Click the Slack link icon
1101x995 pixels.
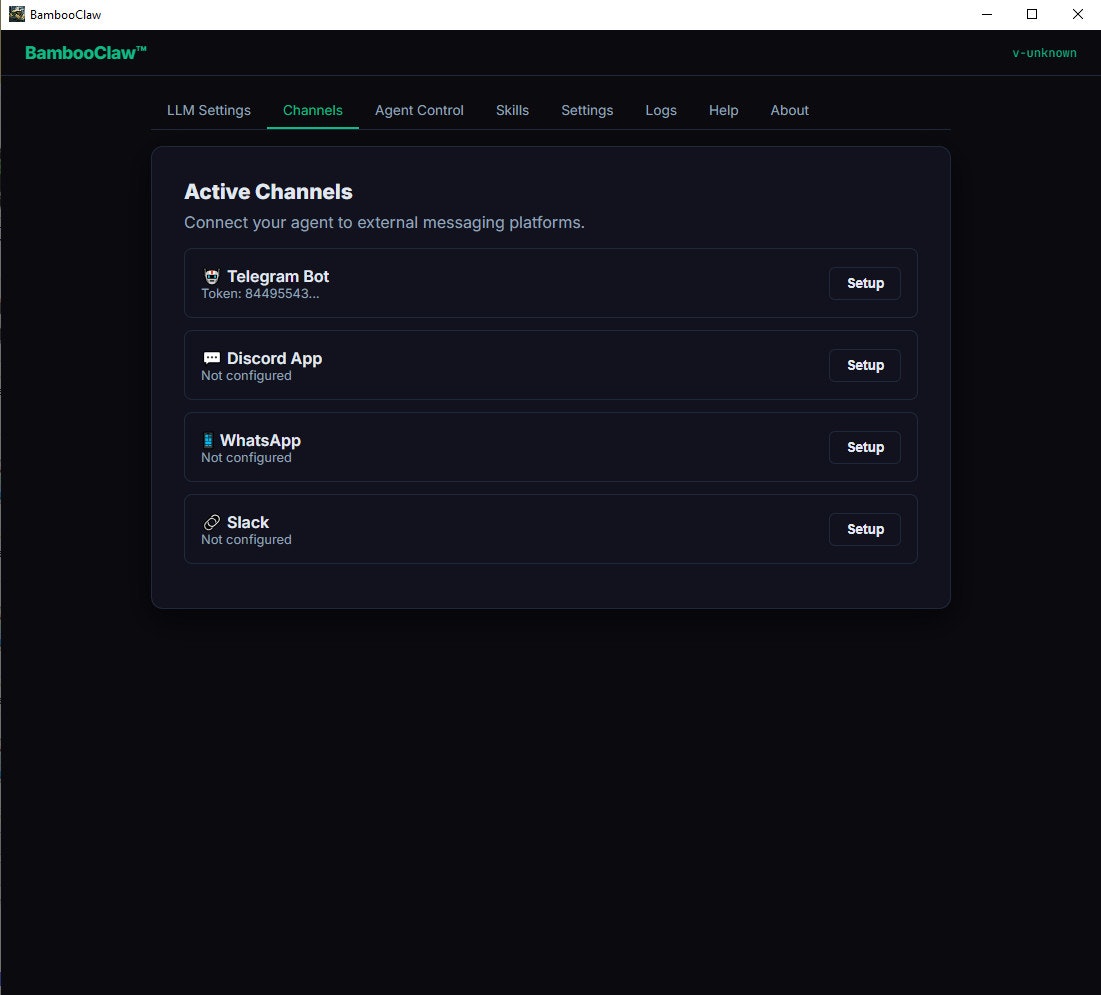(211, 522)
